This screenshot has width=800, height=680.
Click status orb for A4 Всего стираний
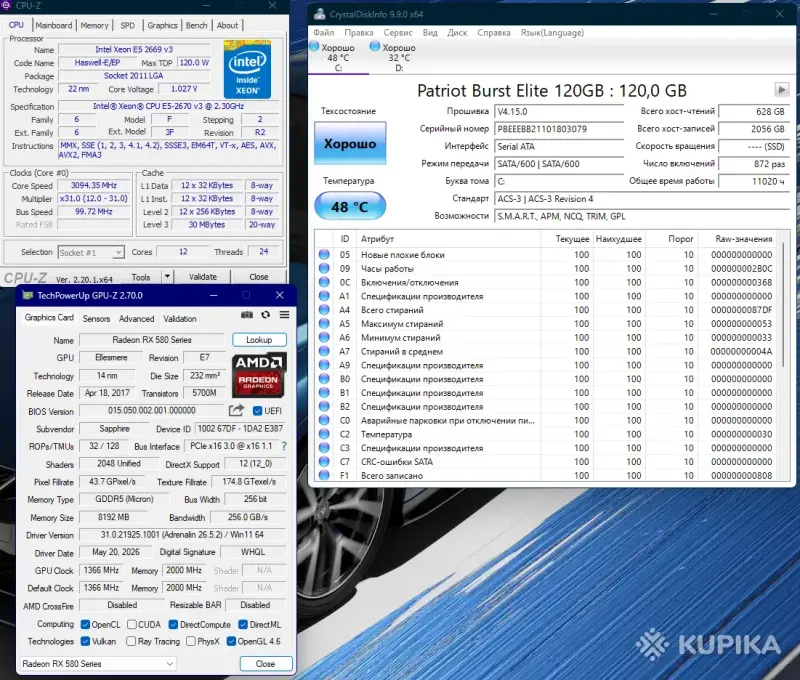pyautogui.click(x=324, y=309)
